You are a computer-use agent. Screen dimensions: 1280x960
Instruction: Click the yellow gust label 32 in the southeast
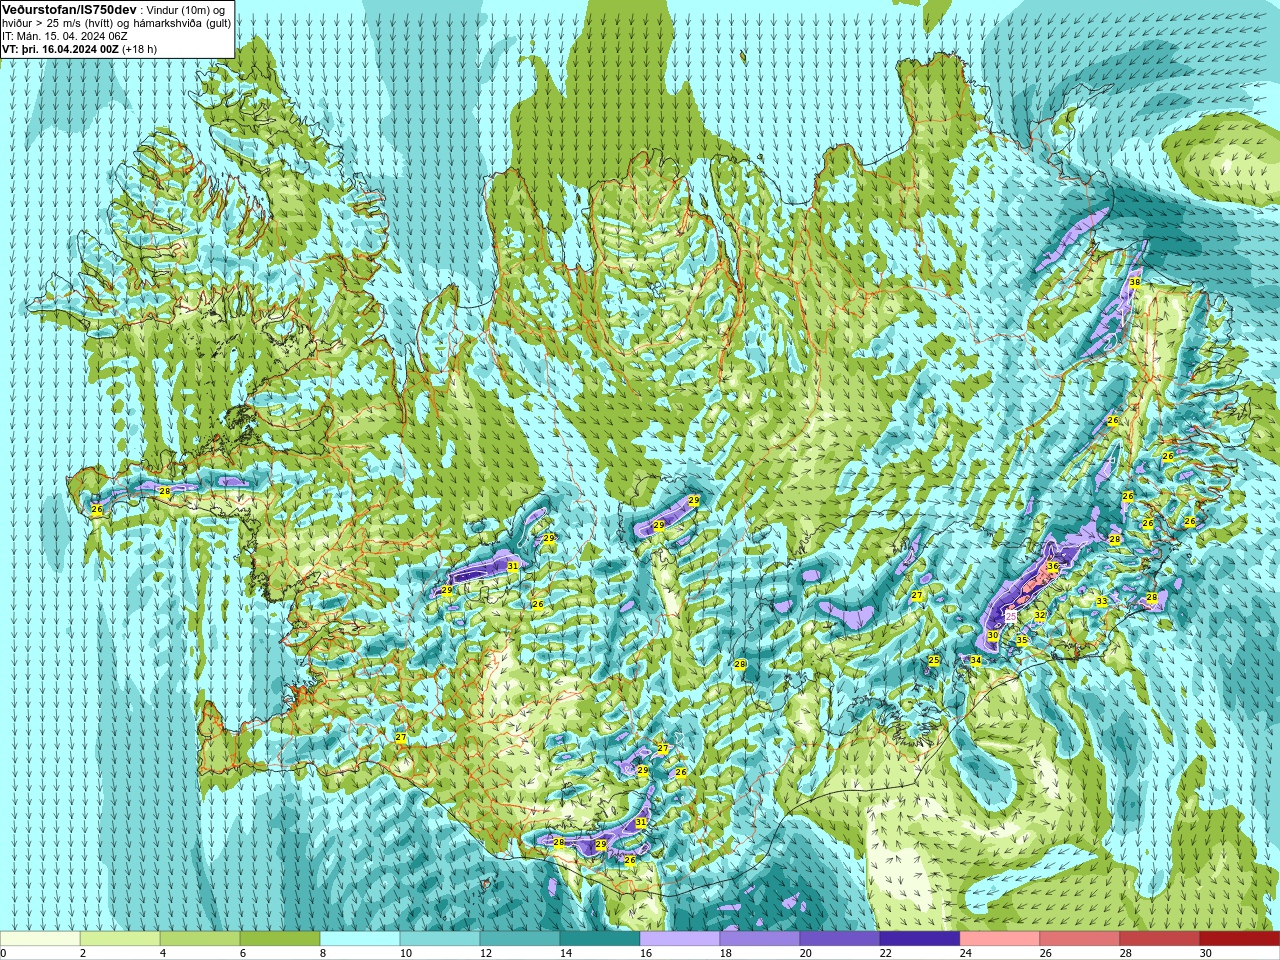tap(1040, 616)
